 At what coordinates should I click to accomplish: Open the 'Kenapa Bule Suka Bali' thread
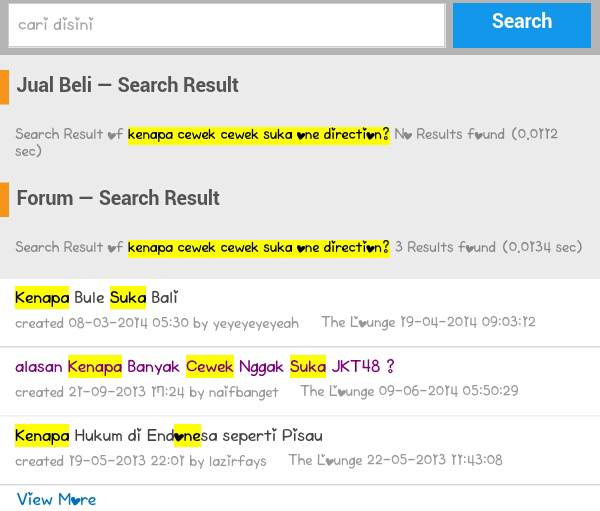(96, 297)
